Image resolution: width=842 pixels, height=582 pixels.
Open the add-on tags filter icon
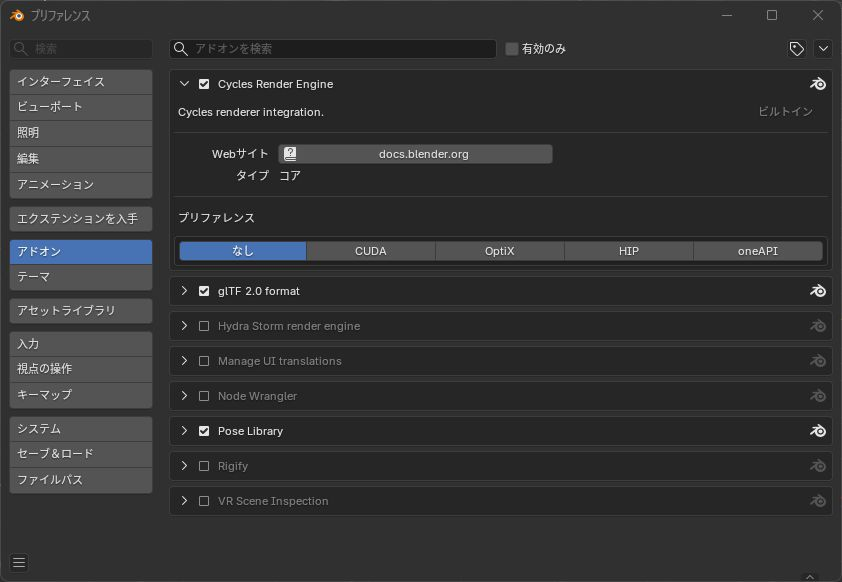coord(796,49)
